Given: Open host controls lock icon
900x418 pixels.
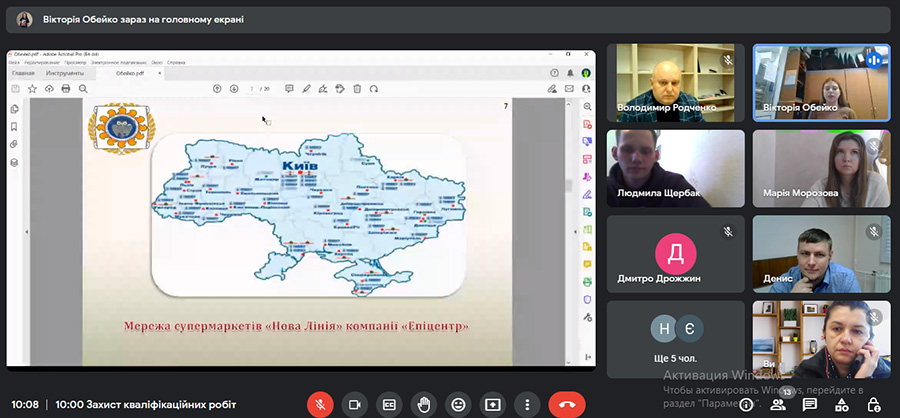Looking at the screenshot, I should [x=874, y=404].
